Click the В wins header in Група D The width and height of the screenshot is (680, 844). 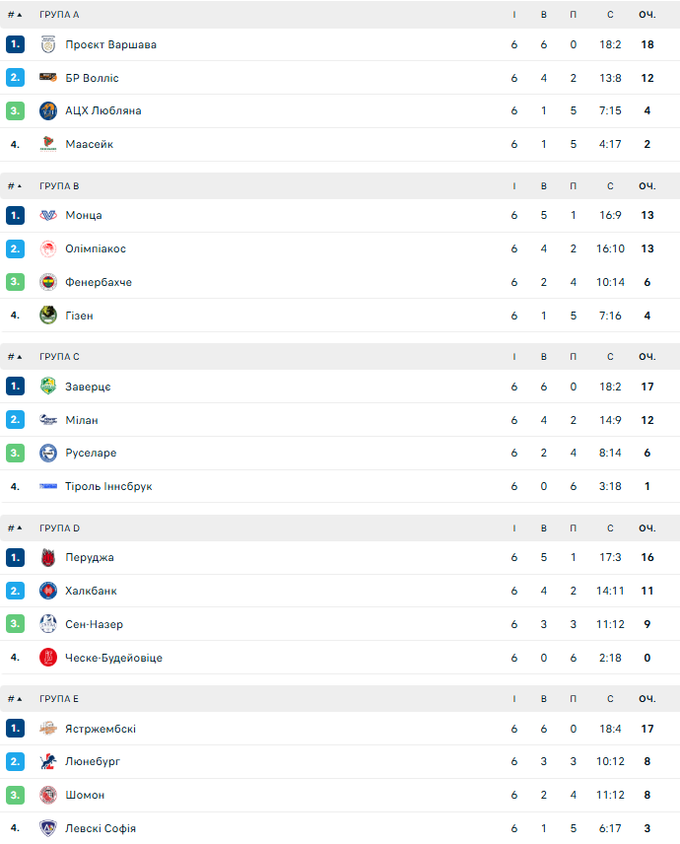544,528
